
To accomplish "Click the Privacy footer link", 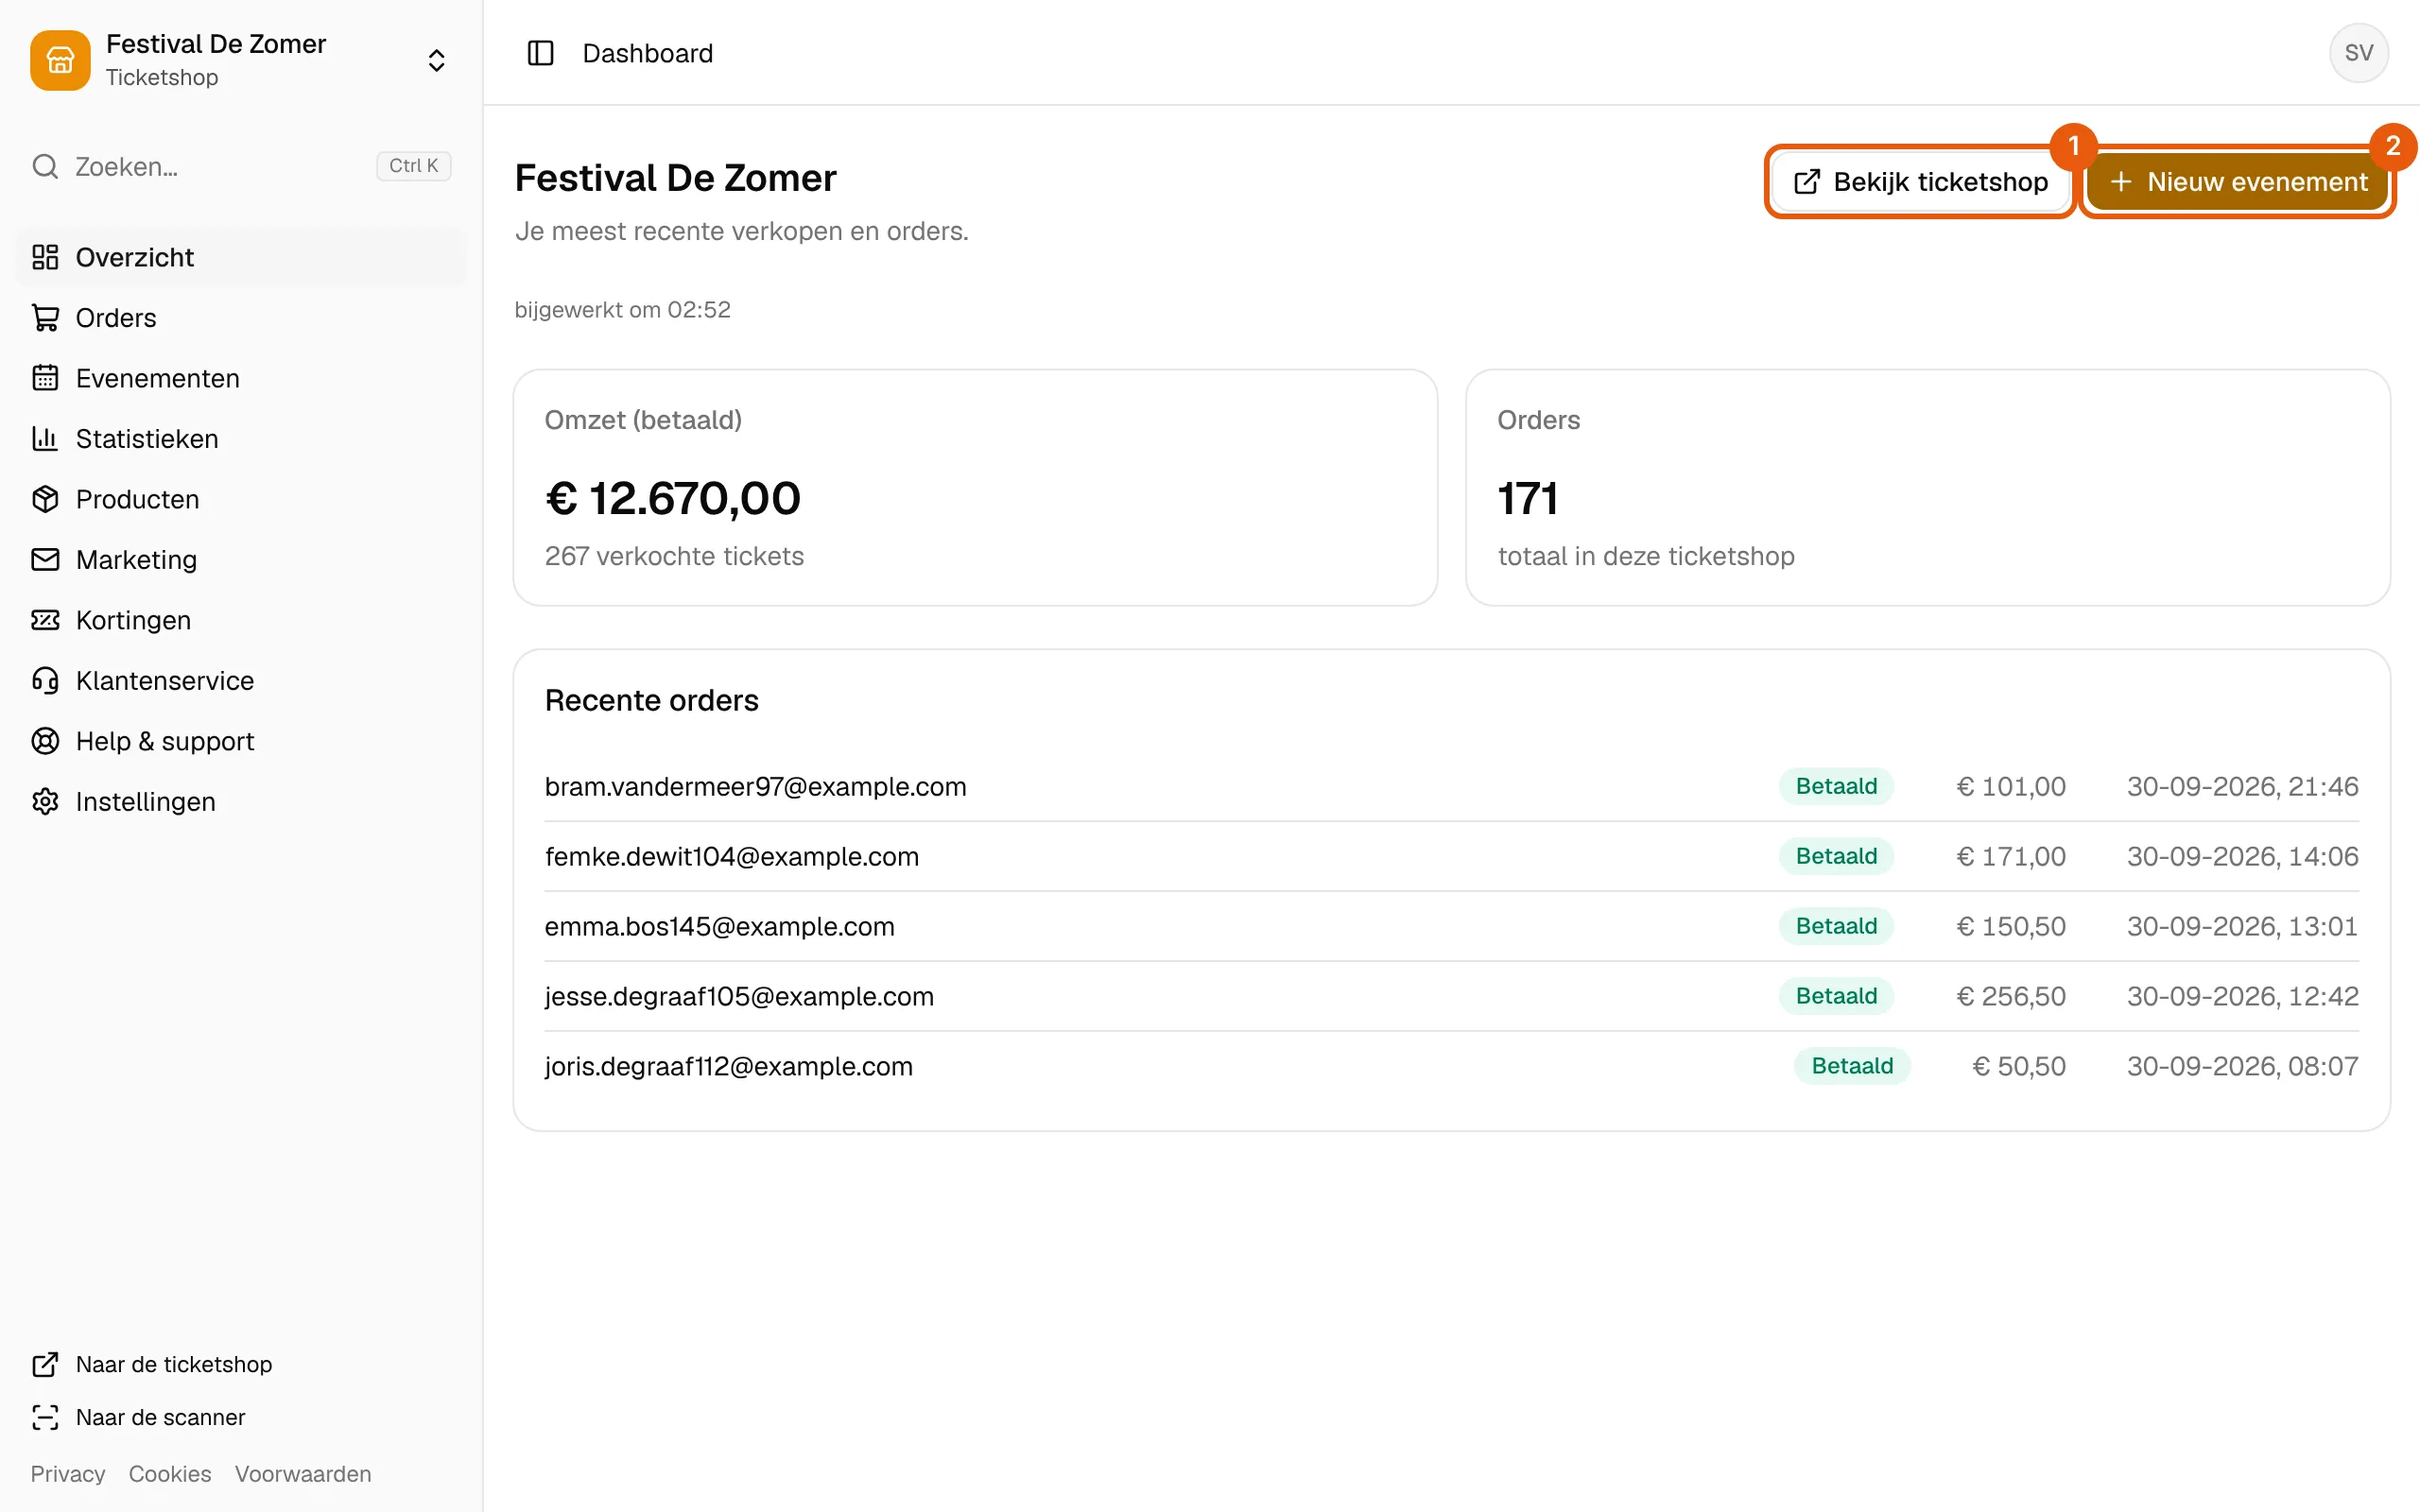I will pyautogui.click(x=68, y=1474).
